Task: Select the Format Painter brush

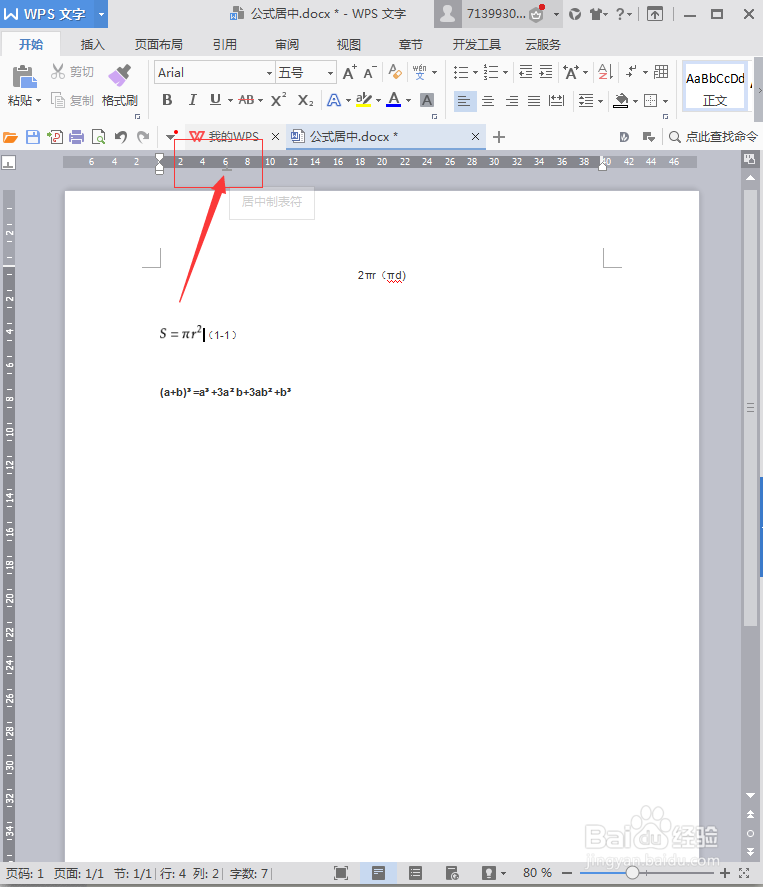Action: (120, 75)
